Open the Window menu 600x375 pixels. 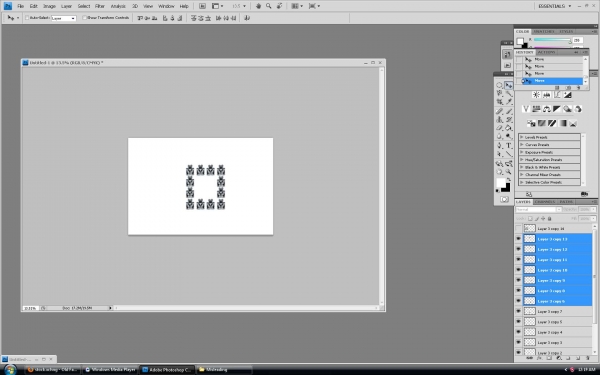click(166, 6)
